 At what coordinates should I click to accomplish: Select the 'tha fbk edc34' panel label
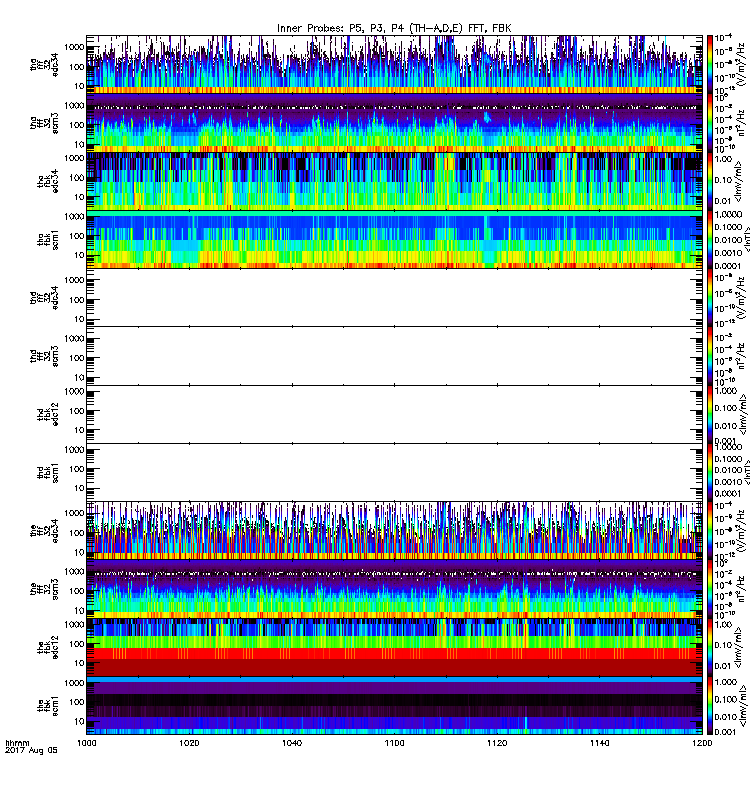(48, 182)
